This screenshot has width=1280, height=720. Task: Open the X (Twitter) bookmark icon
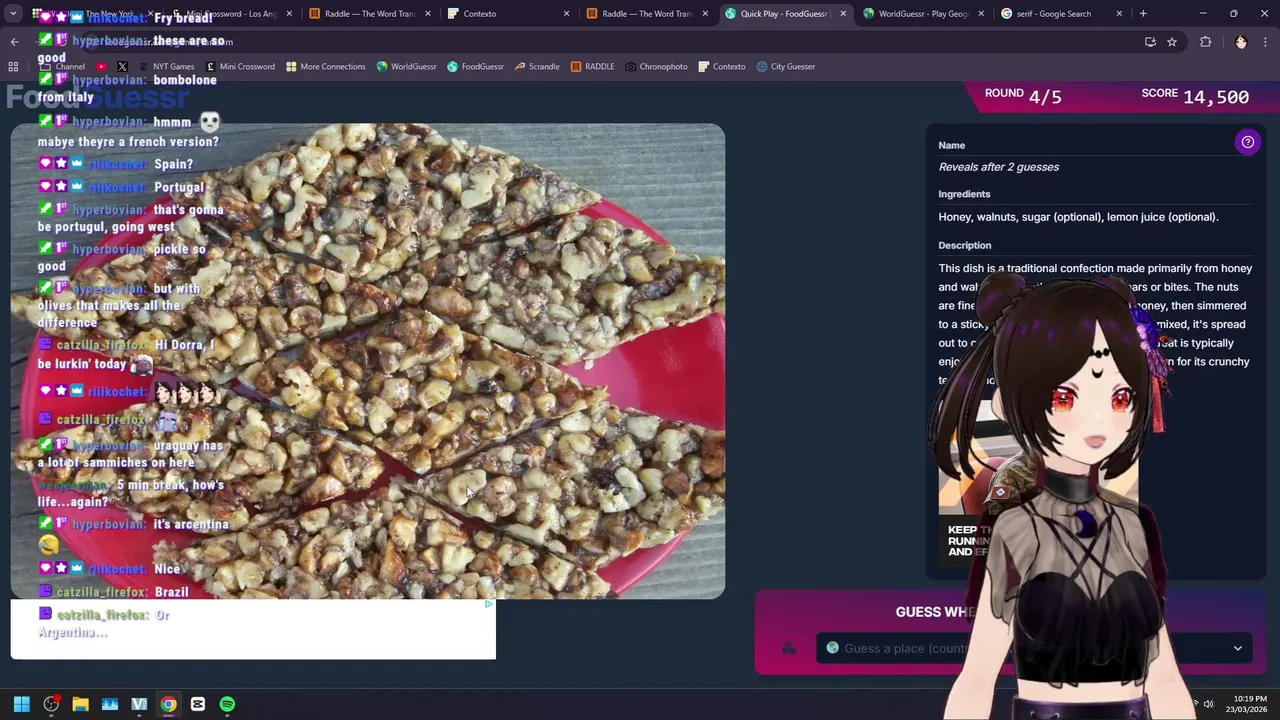coord(122,66)
